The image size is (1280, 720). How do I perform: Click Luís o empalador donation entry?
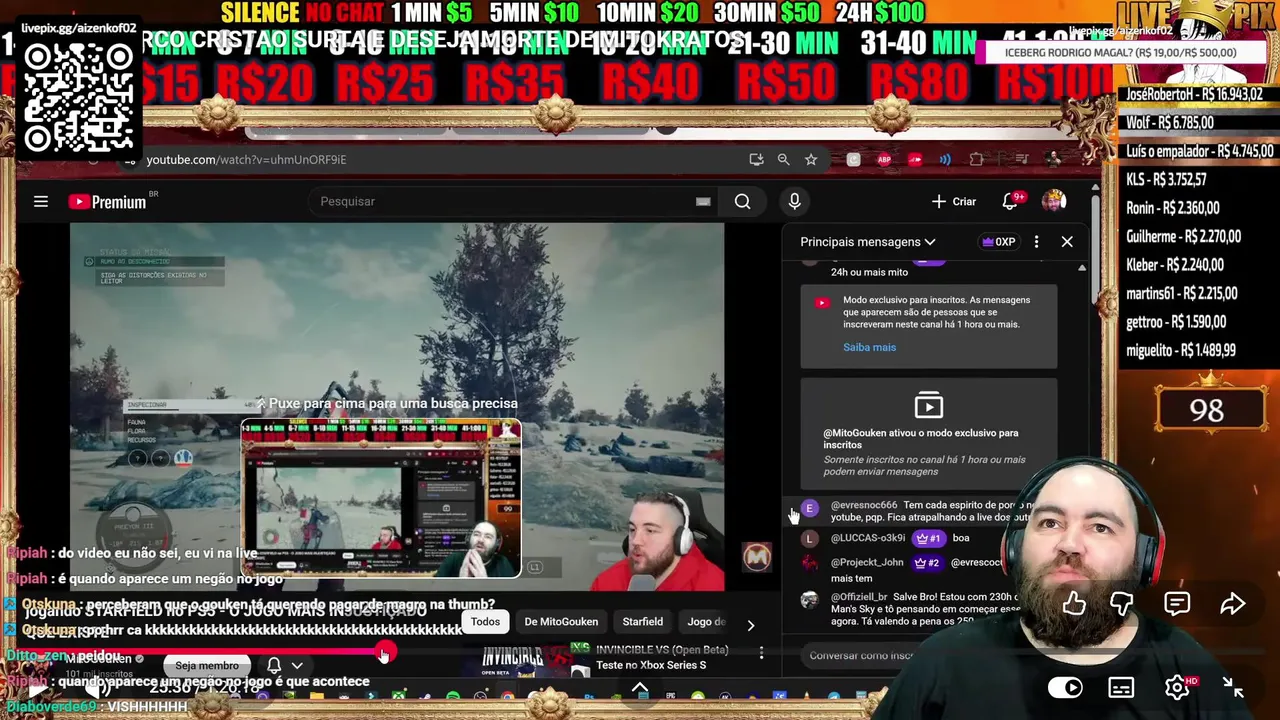1199,152
